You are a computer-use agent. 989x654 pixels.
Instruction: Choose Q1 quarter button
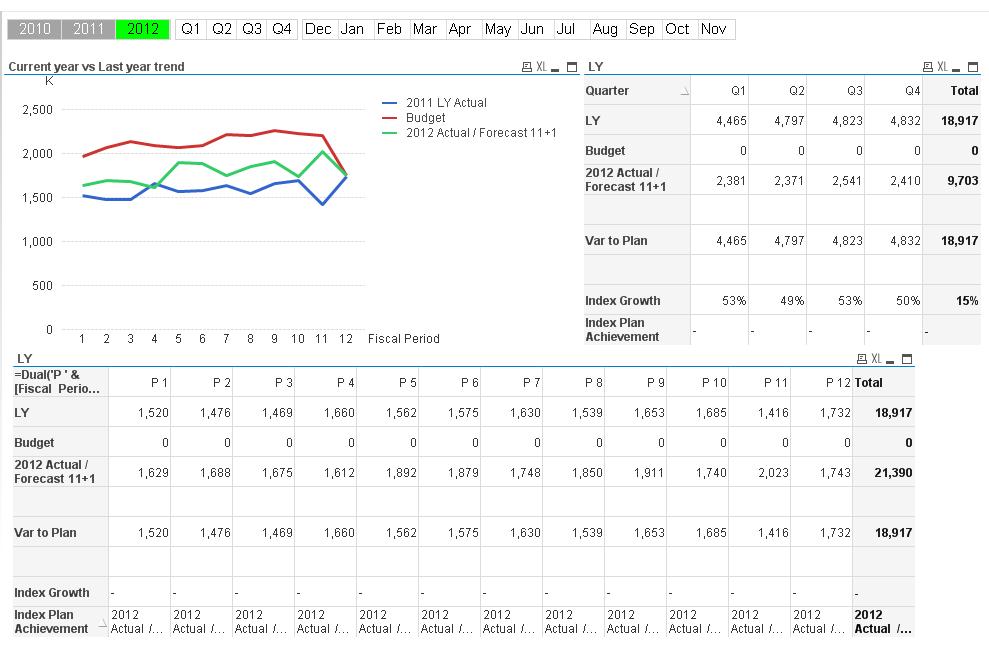click(x=190, y=29)
